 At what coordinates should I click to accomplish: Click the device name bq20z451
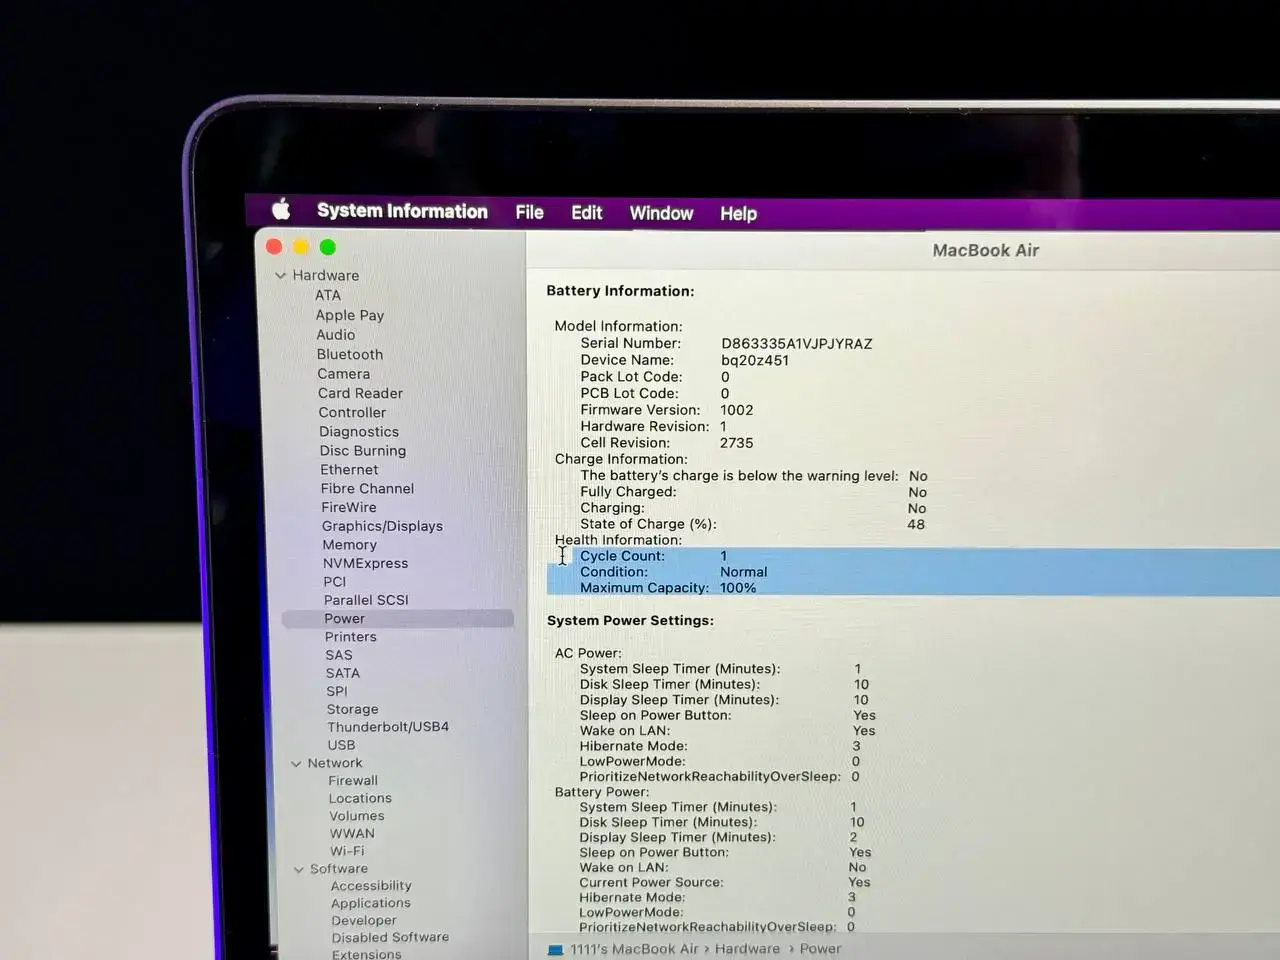pyautogui.click(x=755, y=360)
